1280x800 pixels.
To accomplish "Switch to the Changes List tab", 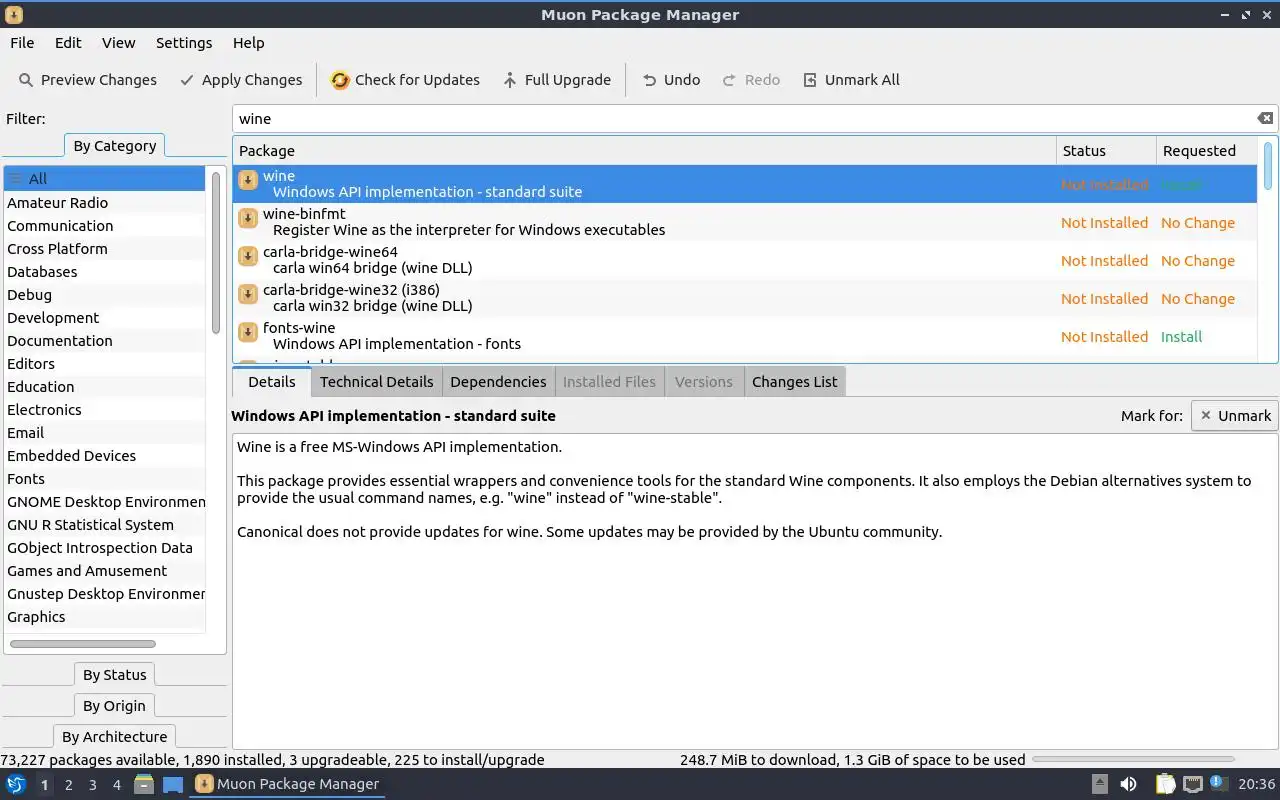I will [795, 382].
